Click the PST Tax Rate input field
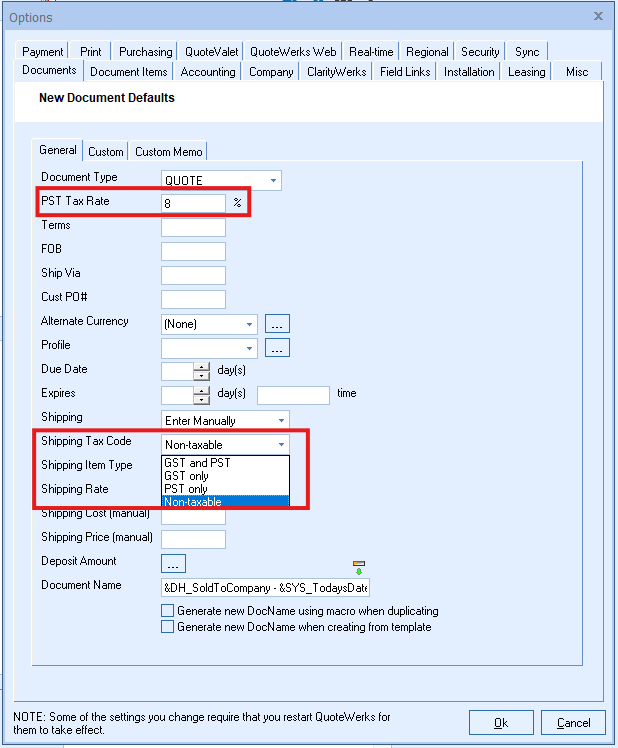This screenshot has width=618, height=748. [193, 203]
